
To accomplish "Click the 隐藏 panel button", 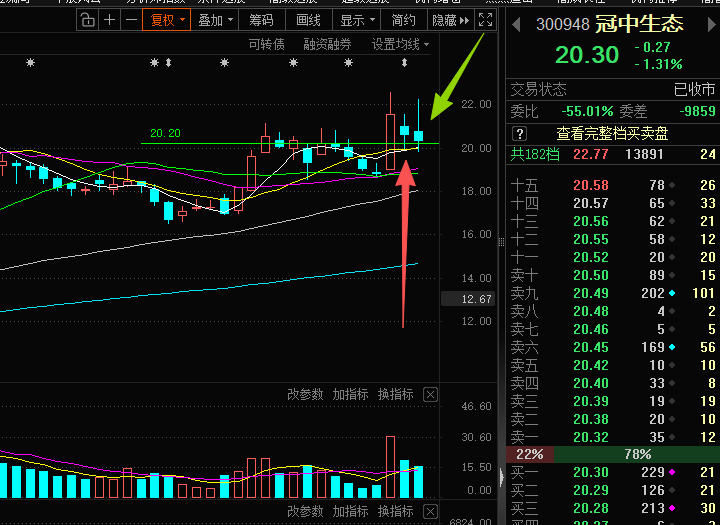I will (x=450, y=20).
